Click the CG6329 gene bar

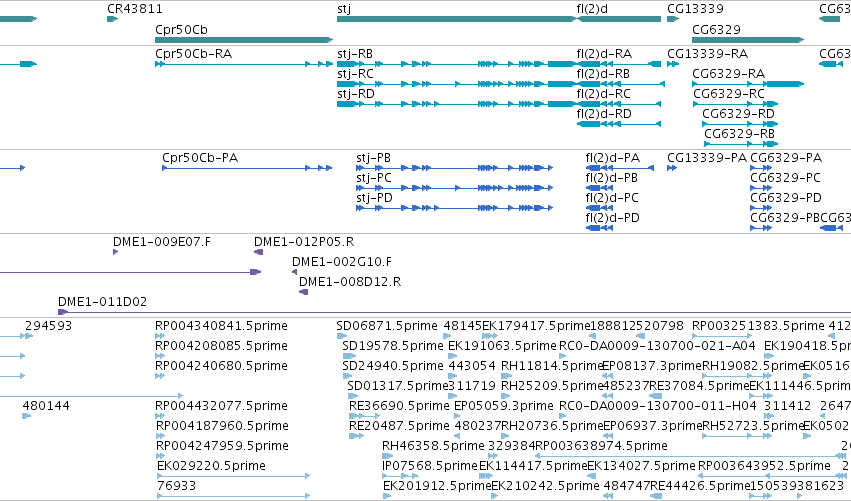tap(748, 40)
